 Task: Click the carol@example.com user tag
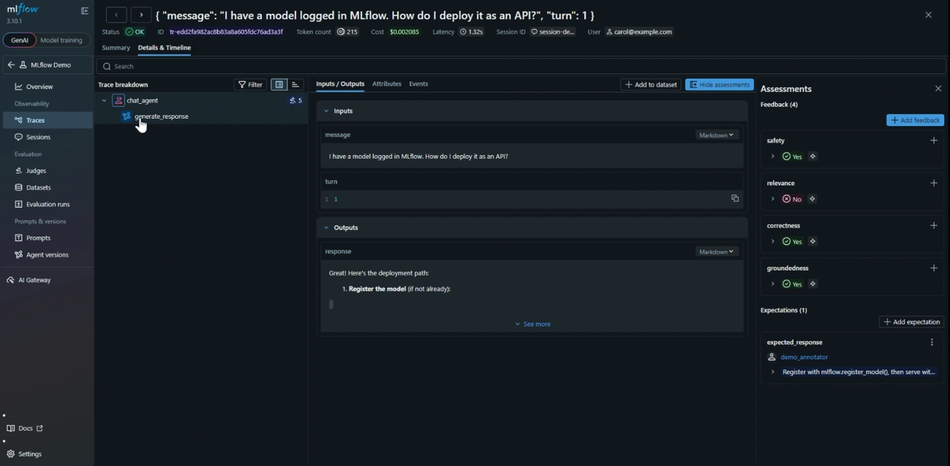coord(639,32)
